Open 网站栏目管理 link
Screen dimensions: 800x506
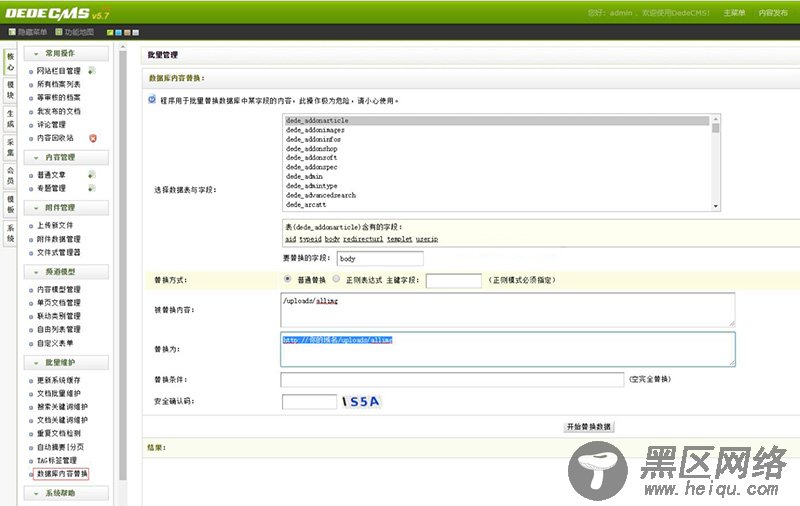[59, 70]
